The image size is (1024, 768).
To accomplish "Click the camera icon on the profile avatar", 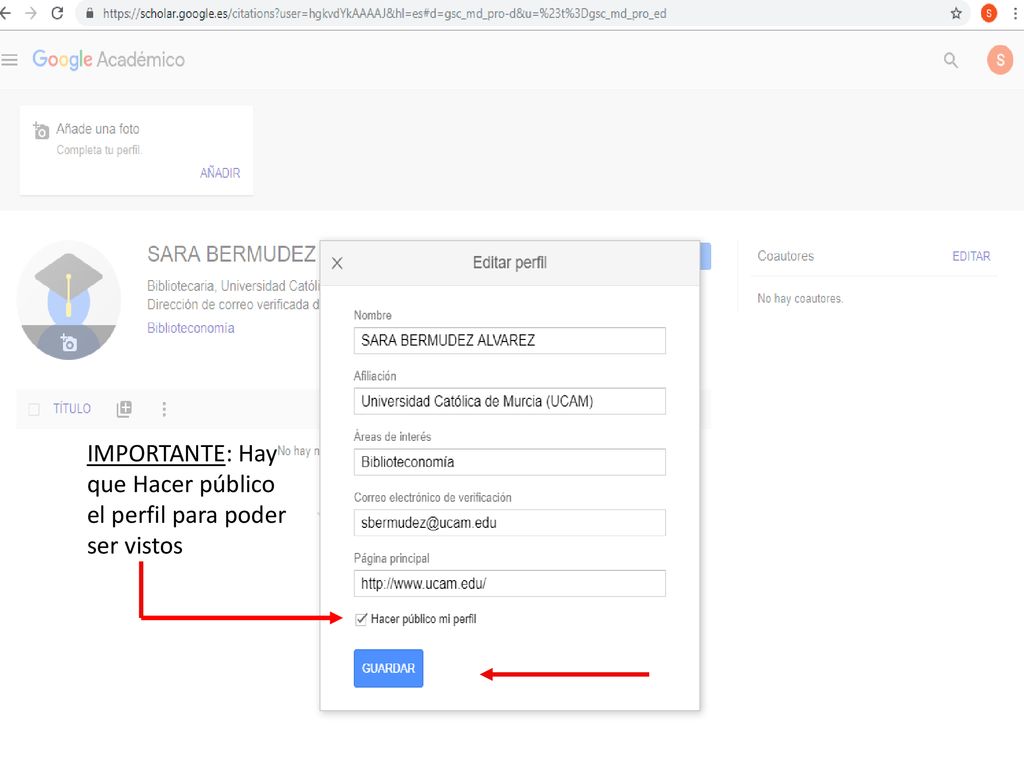I will (x=69, y=342).
